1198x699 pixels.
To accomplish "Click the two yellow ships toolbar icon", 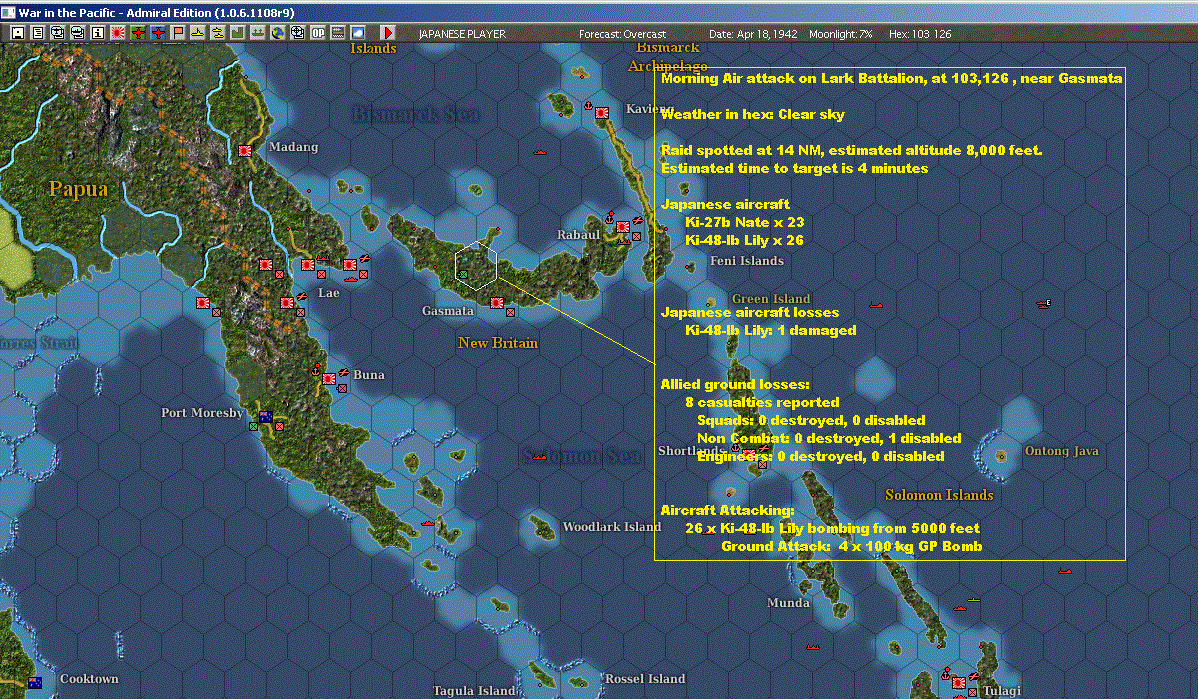I will point(217,33).
